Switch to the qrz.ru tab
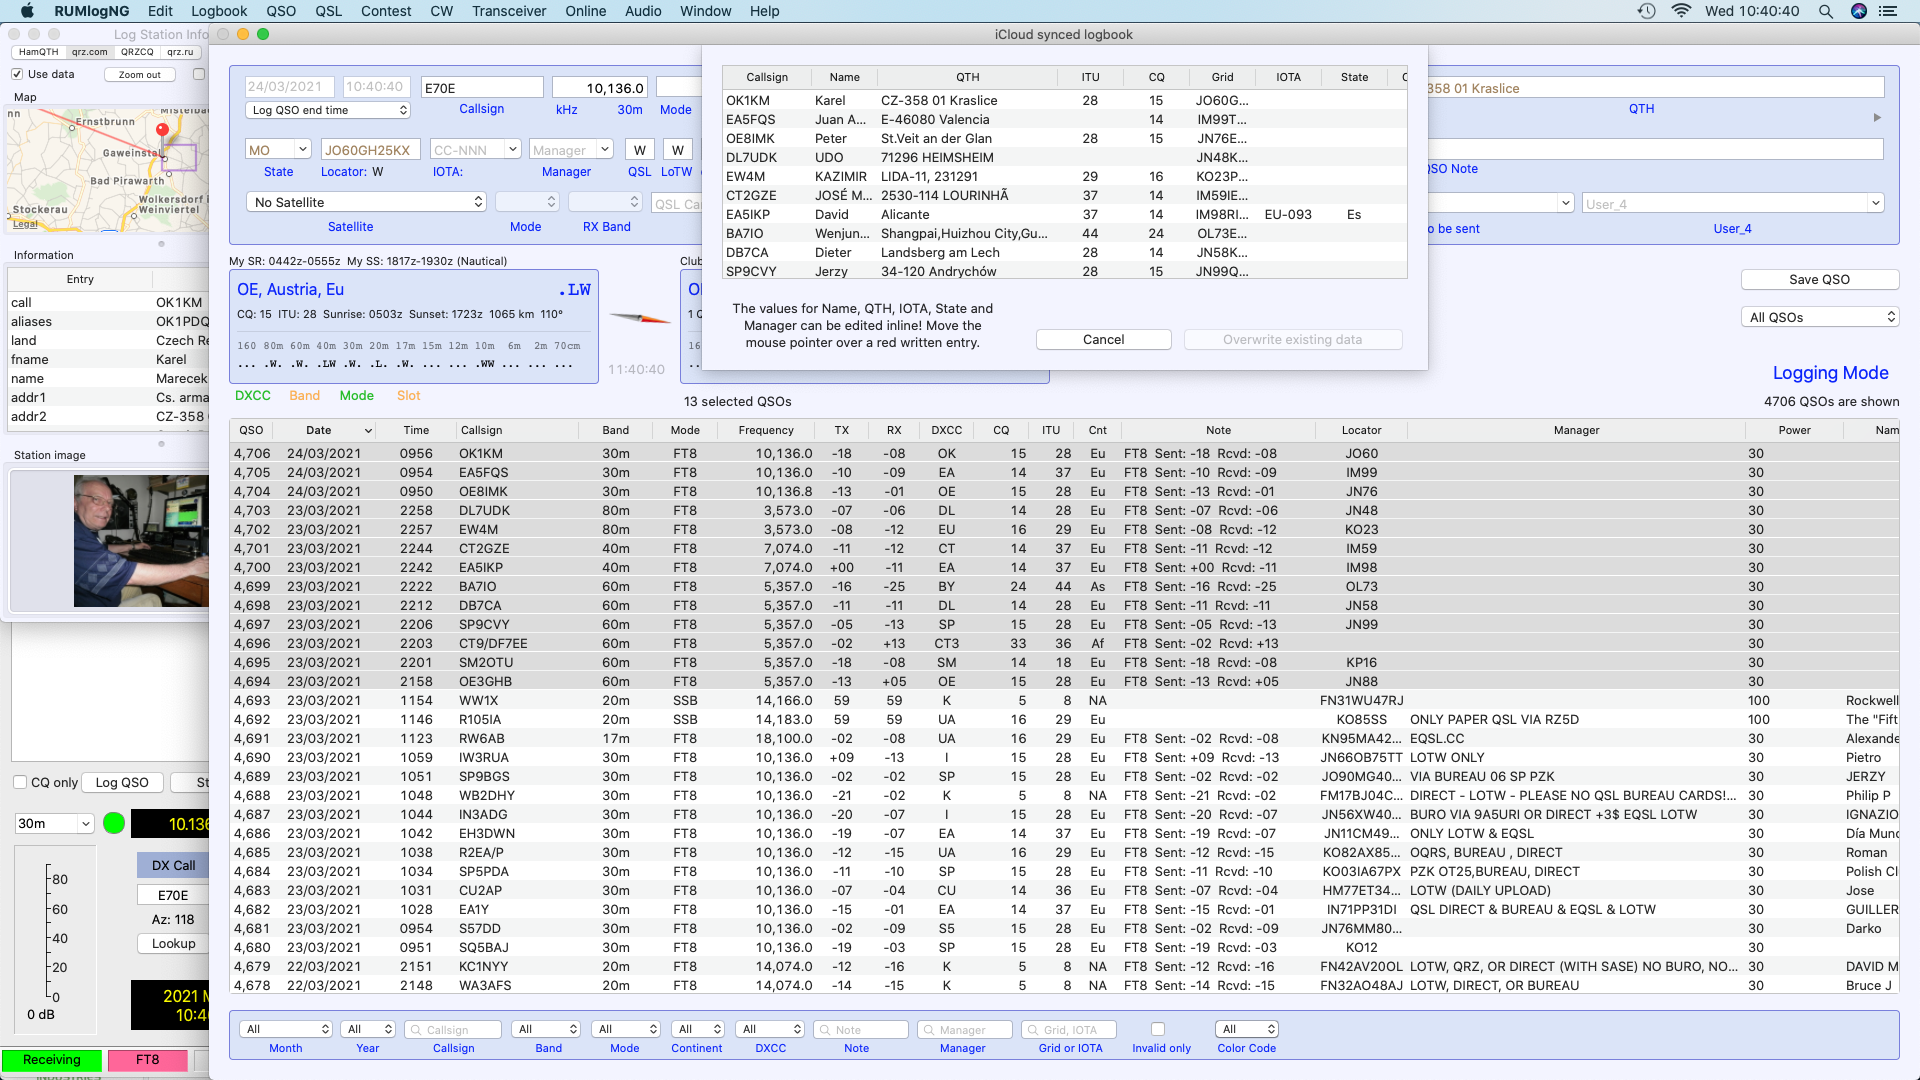This screenshot has height=1080, width=1920. click(x=181, y=52)
